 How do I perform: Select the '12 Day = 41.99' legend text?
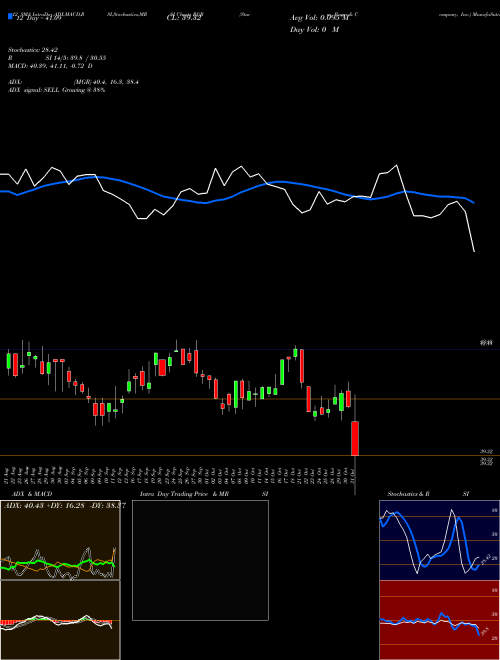click(37, 18)
